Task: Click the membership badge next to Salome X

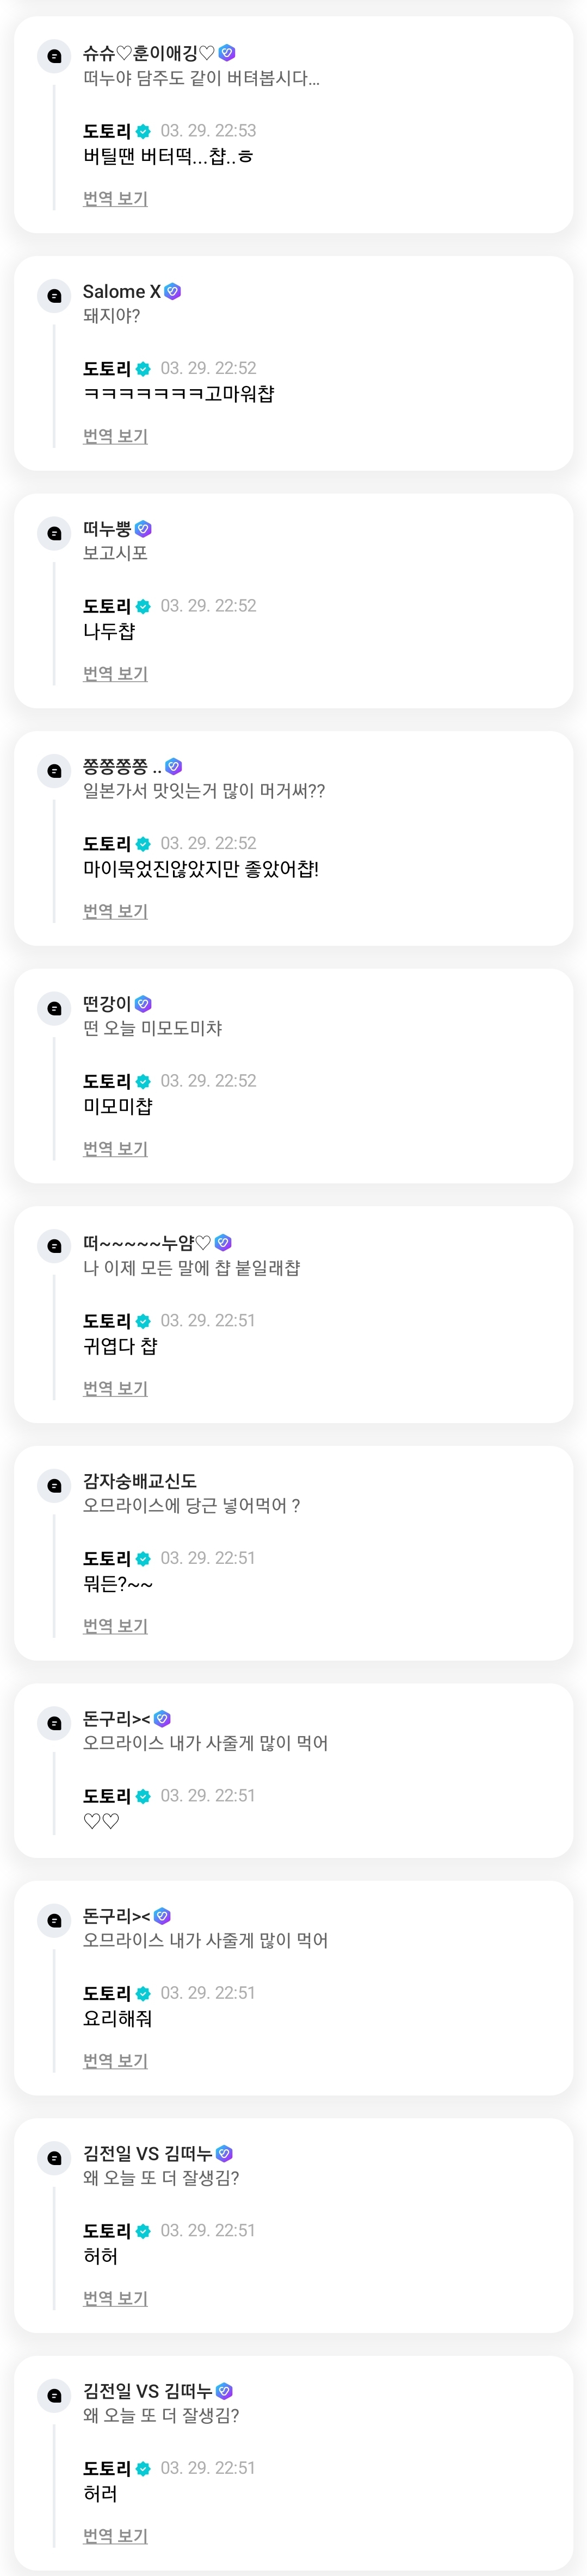Action: (173, 291)
